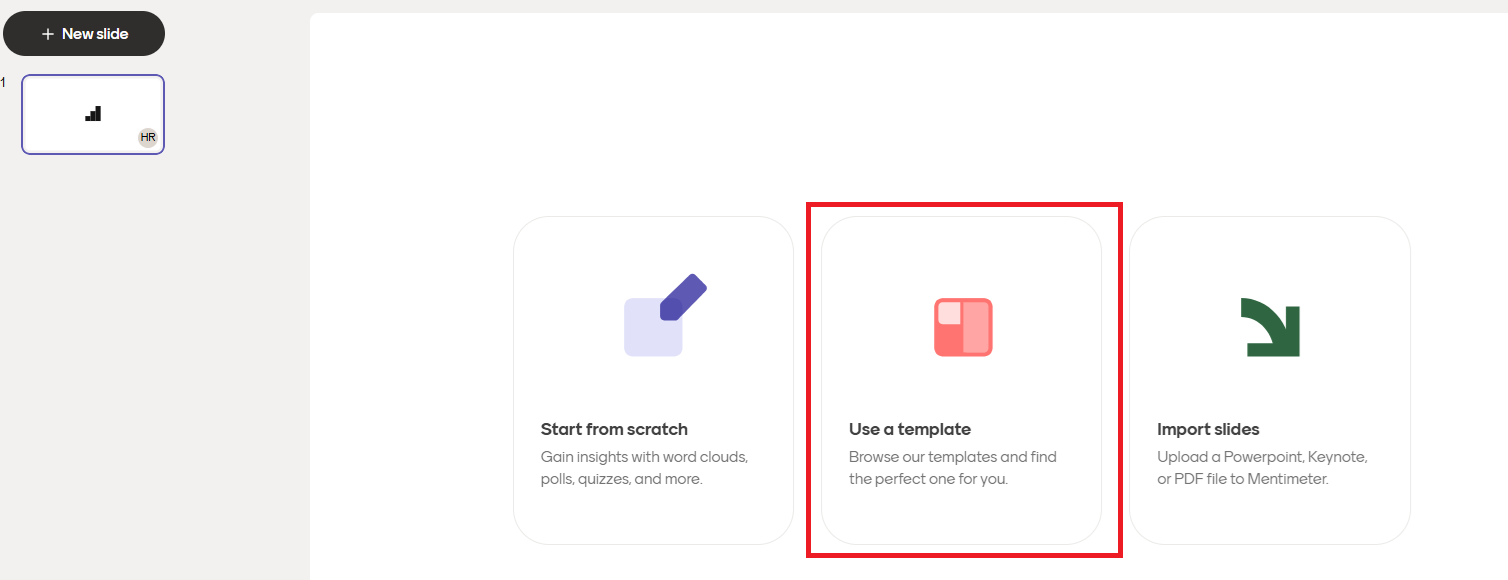This screenshot has width=1508, height=580.
Task: Click the slide number 1 label
Action: pos(3,83)
